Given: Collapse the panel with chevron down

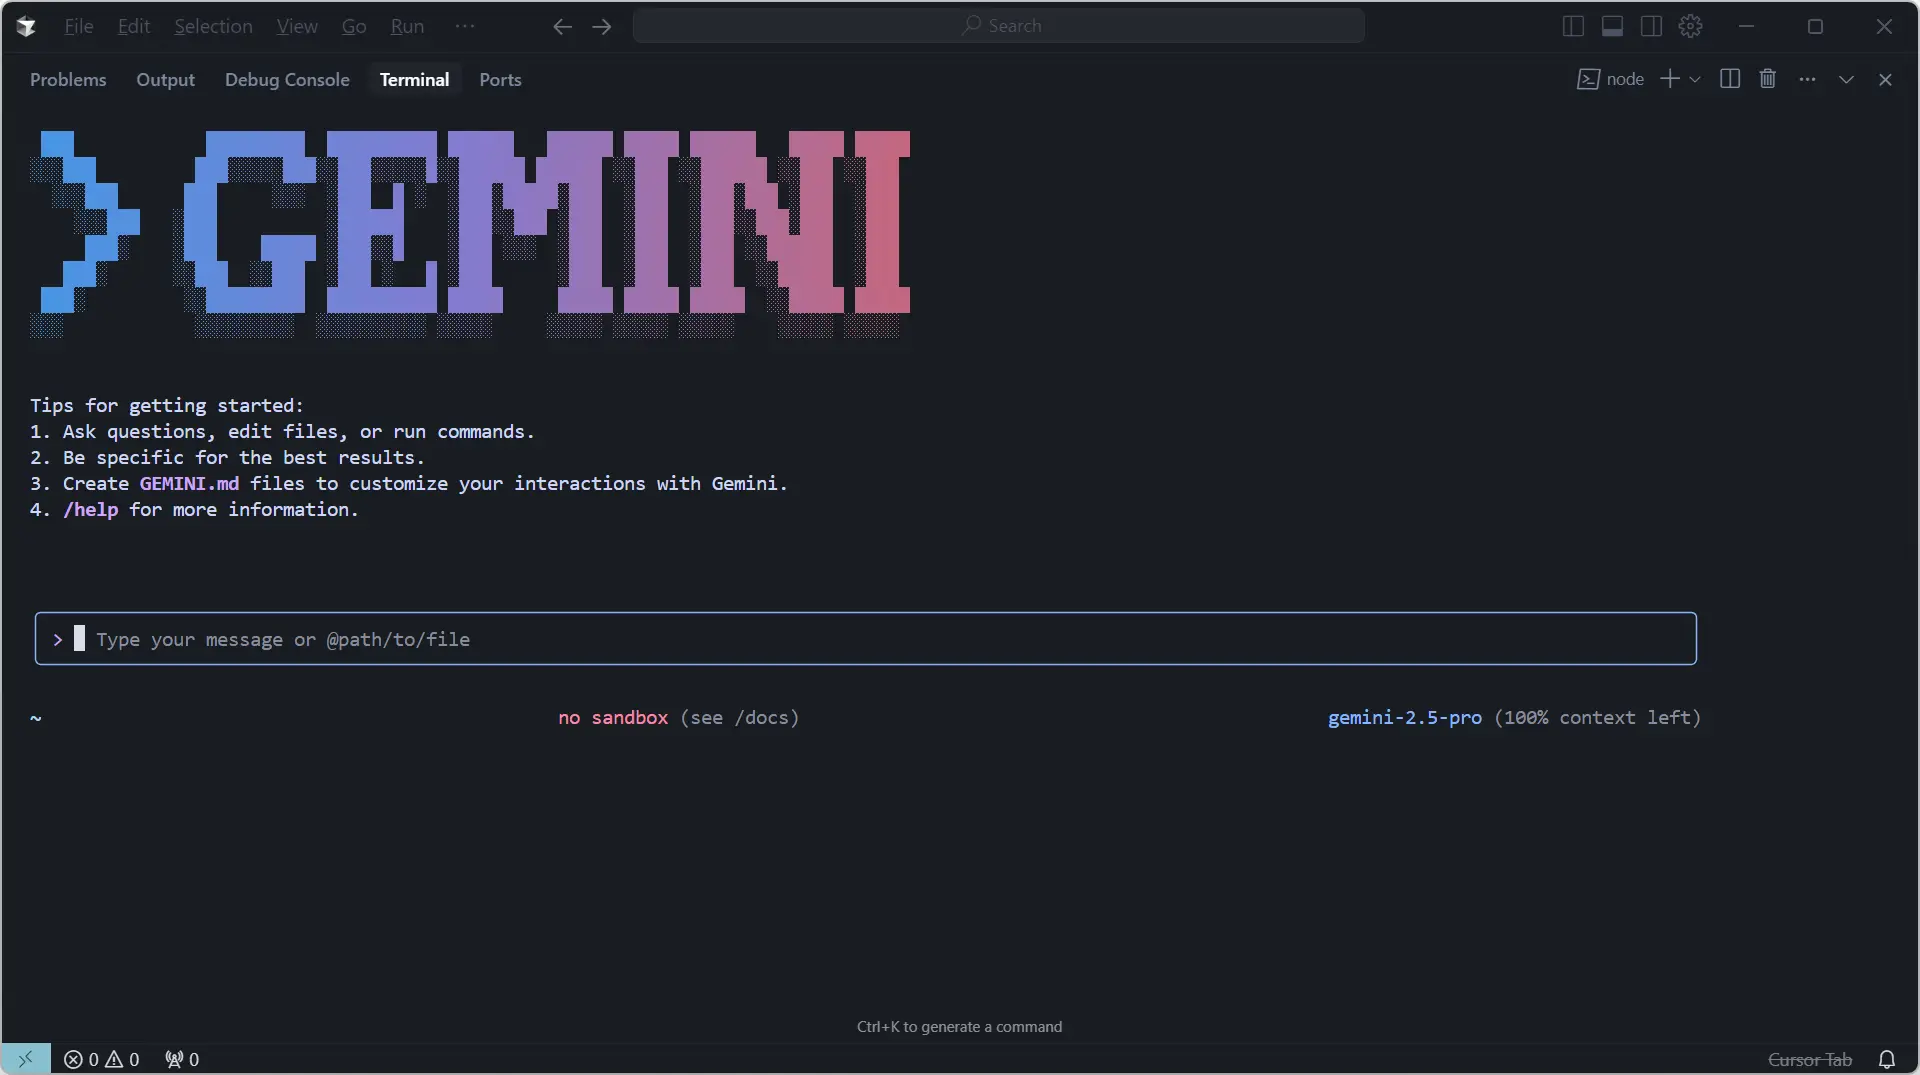Looking at the screenshot, I should pyautogui.click(x=1846, y=80).
